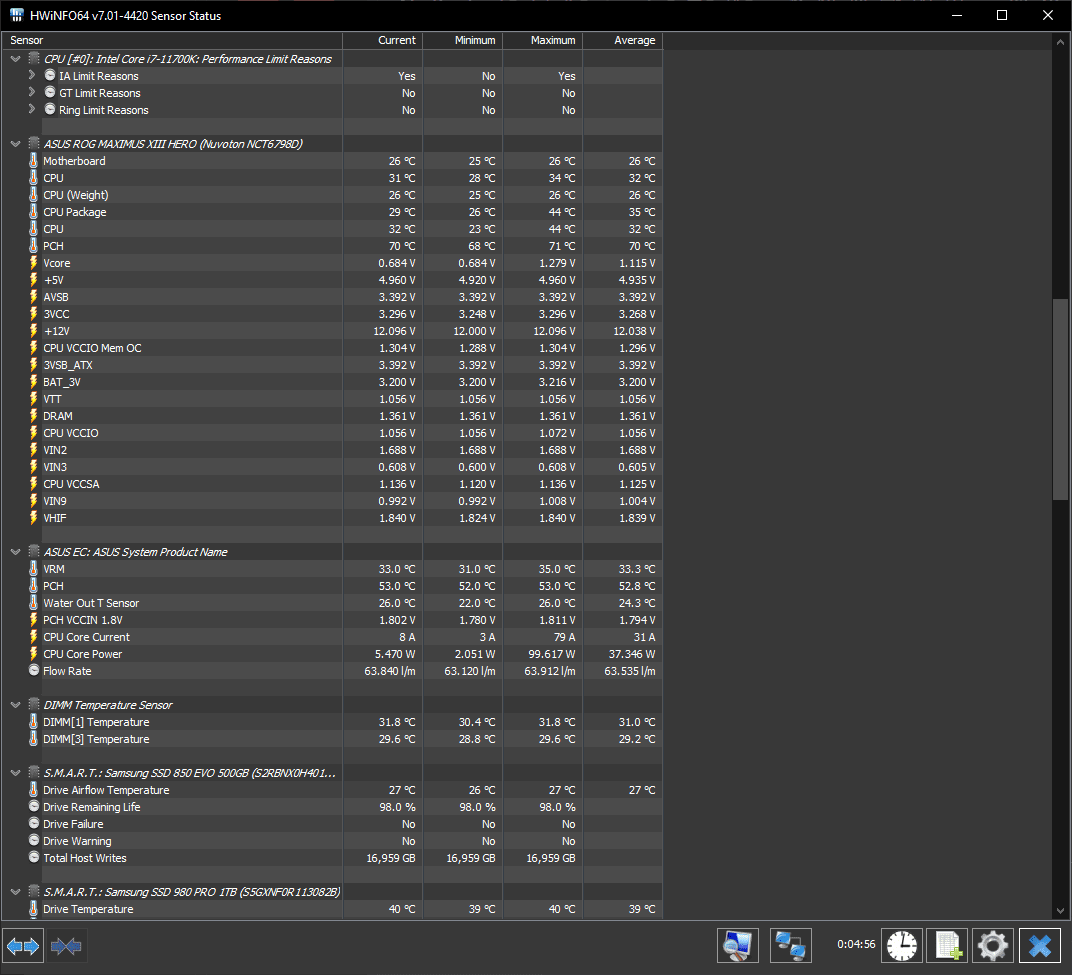Viewport: 1072px width, 975px height.
Task: Click the thermometer icon by Drive Airflow Temperature
Action: [34, 790]
